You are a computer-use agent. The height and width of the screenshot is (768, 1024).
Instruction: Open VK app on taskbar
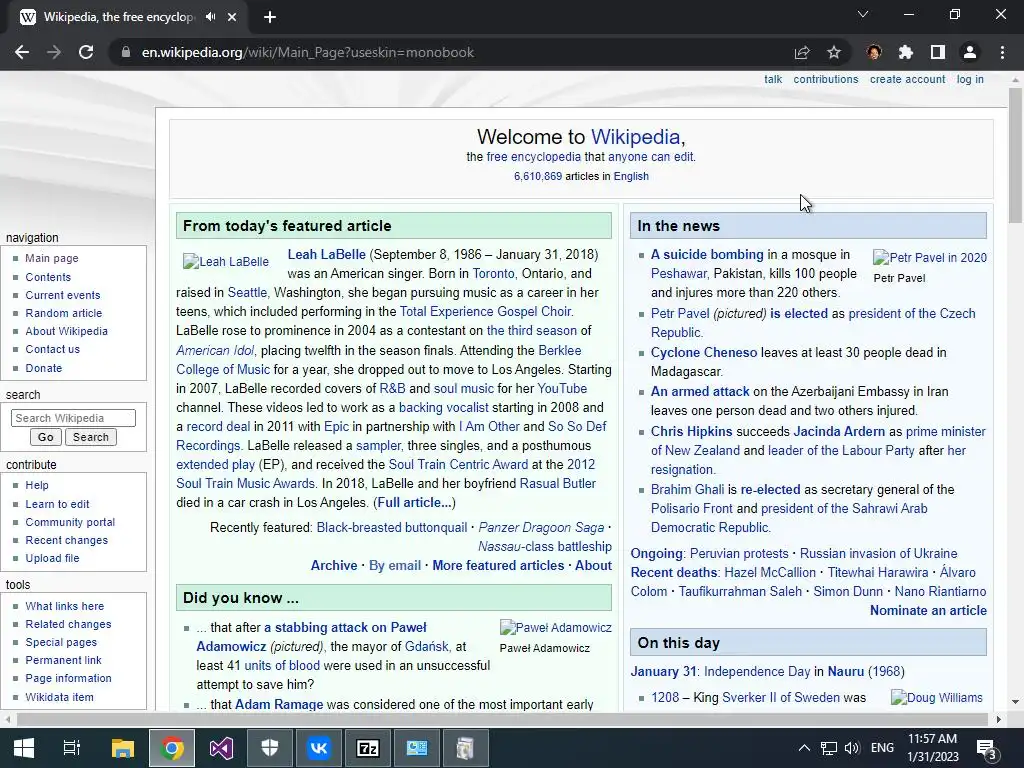coord(319,748)
